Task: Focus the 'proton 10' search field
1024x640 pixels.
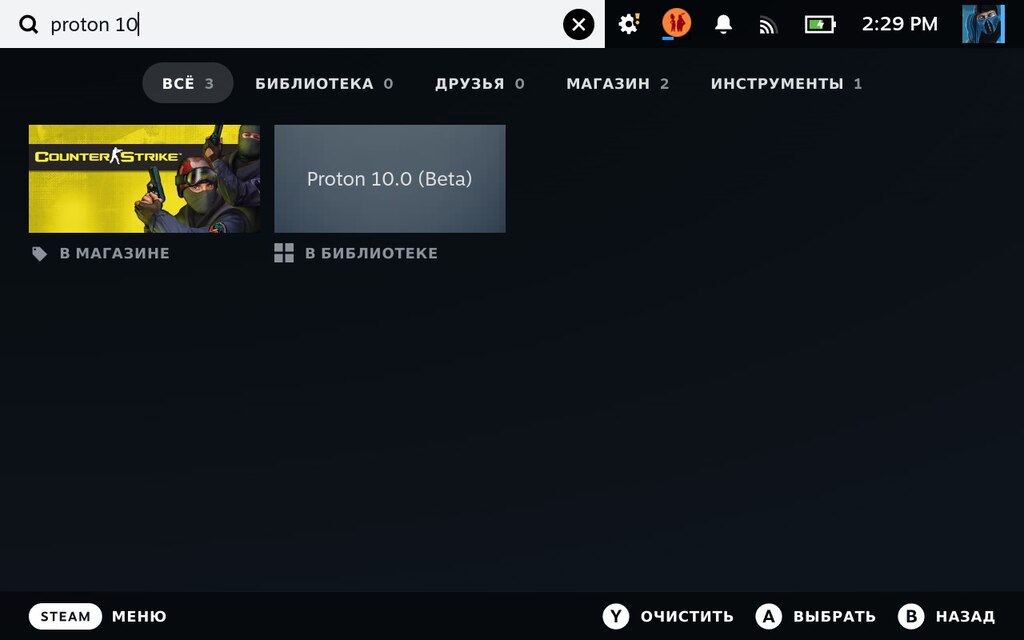Action: point(300,25)
